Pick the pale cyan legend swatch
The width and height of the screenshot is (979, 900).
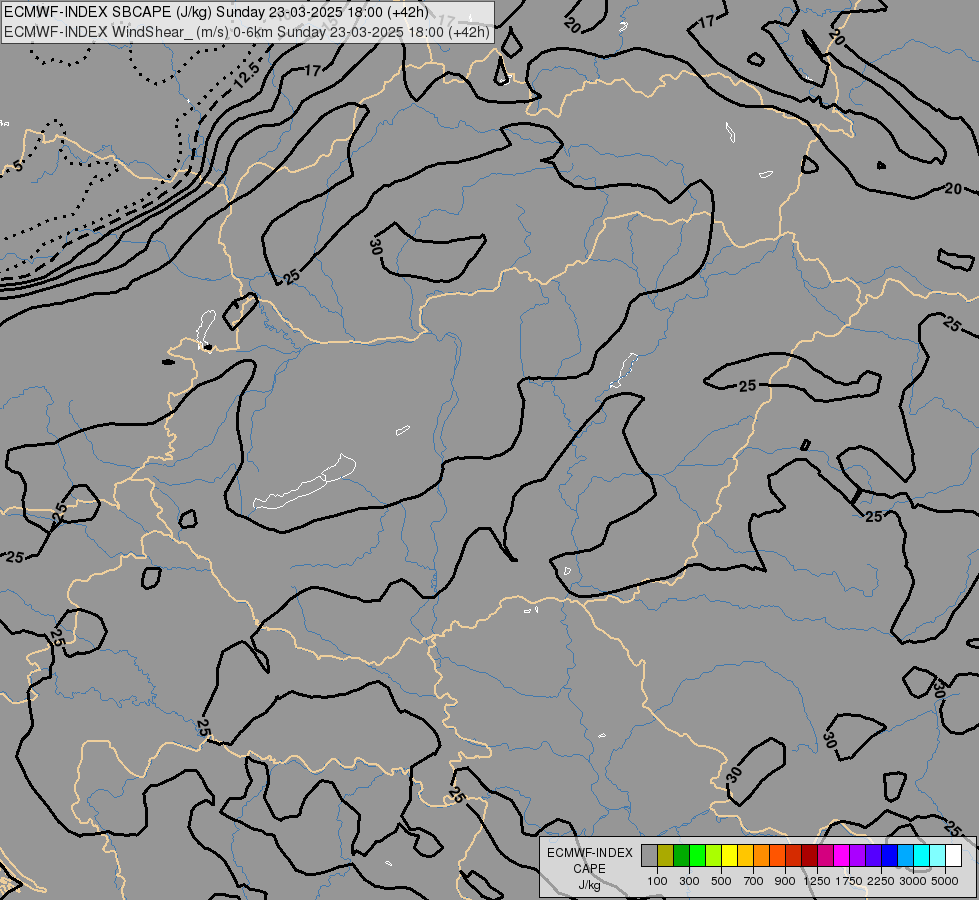[x=938, y=856]
